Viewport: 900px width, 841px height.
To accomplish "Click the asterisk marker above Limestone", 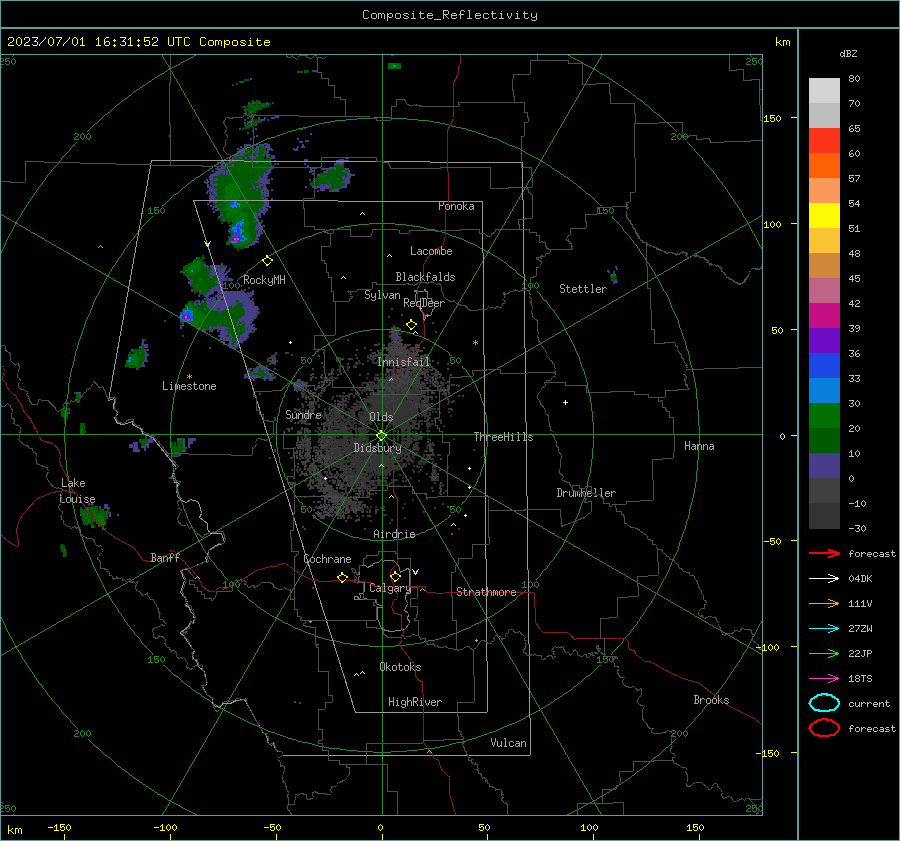I will [189, 377].
